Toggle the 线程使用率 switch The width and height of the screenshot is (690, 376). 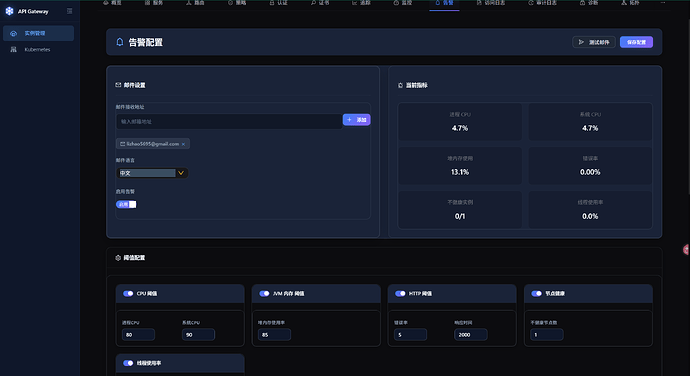point(128,363)
